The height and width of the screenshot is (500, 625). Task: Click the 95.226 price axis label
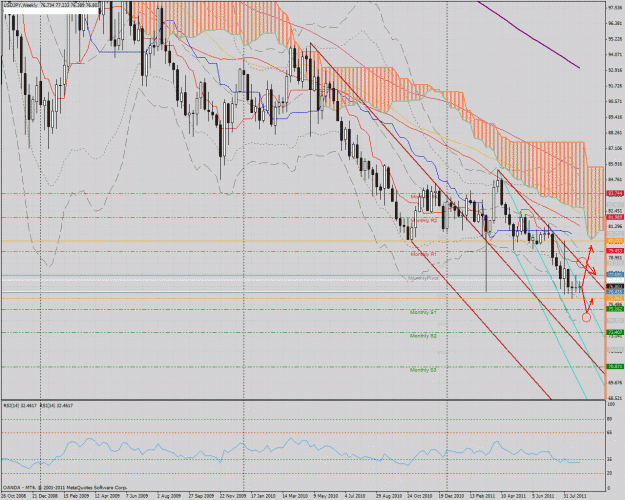point(615,39)
